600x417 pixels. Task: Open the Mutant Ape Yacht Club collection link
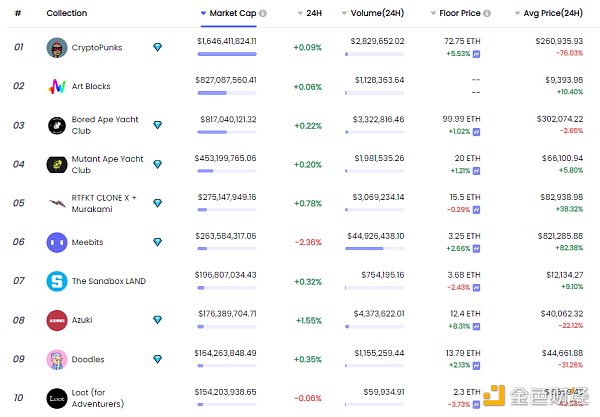(107, 164)
